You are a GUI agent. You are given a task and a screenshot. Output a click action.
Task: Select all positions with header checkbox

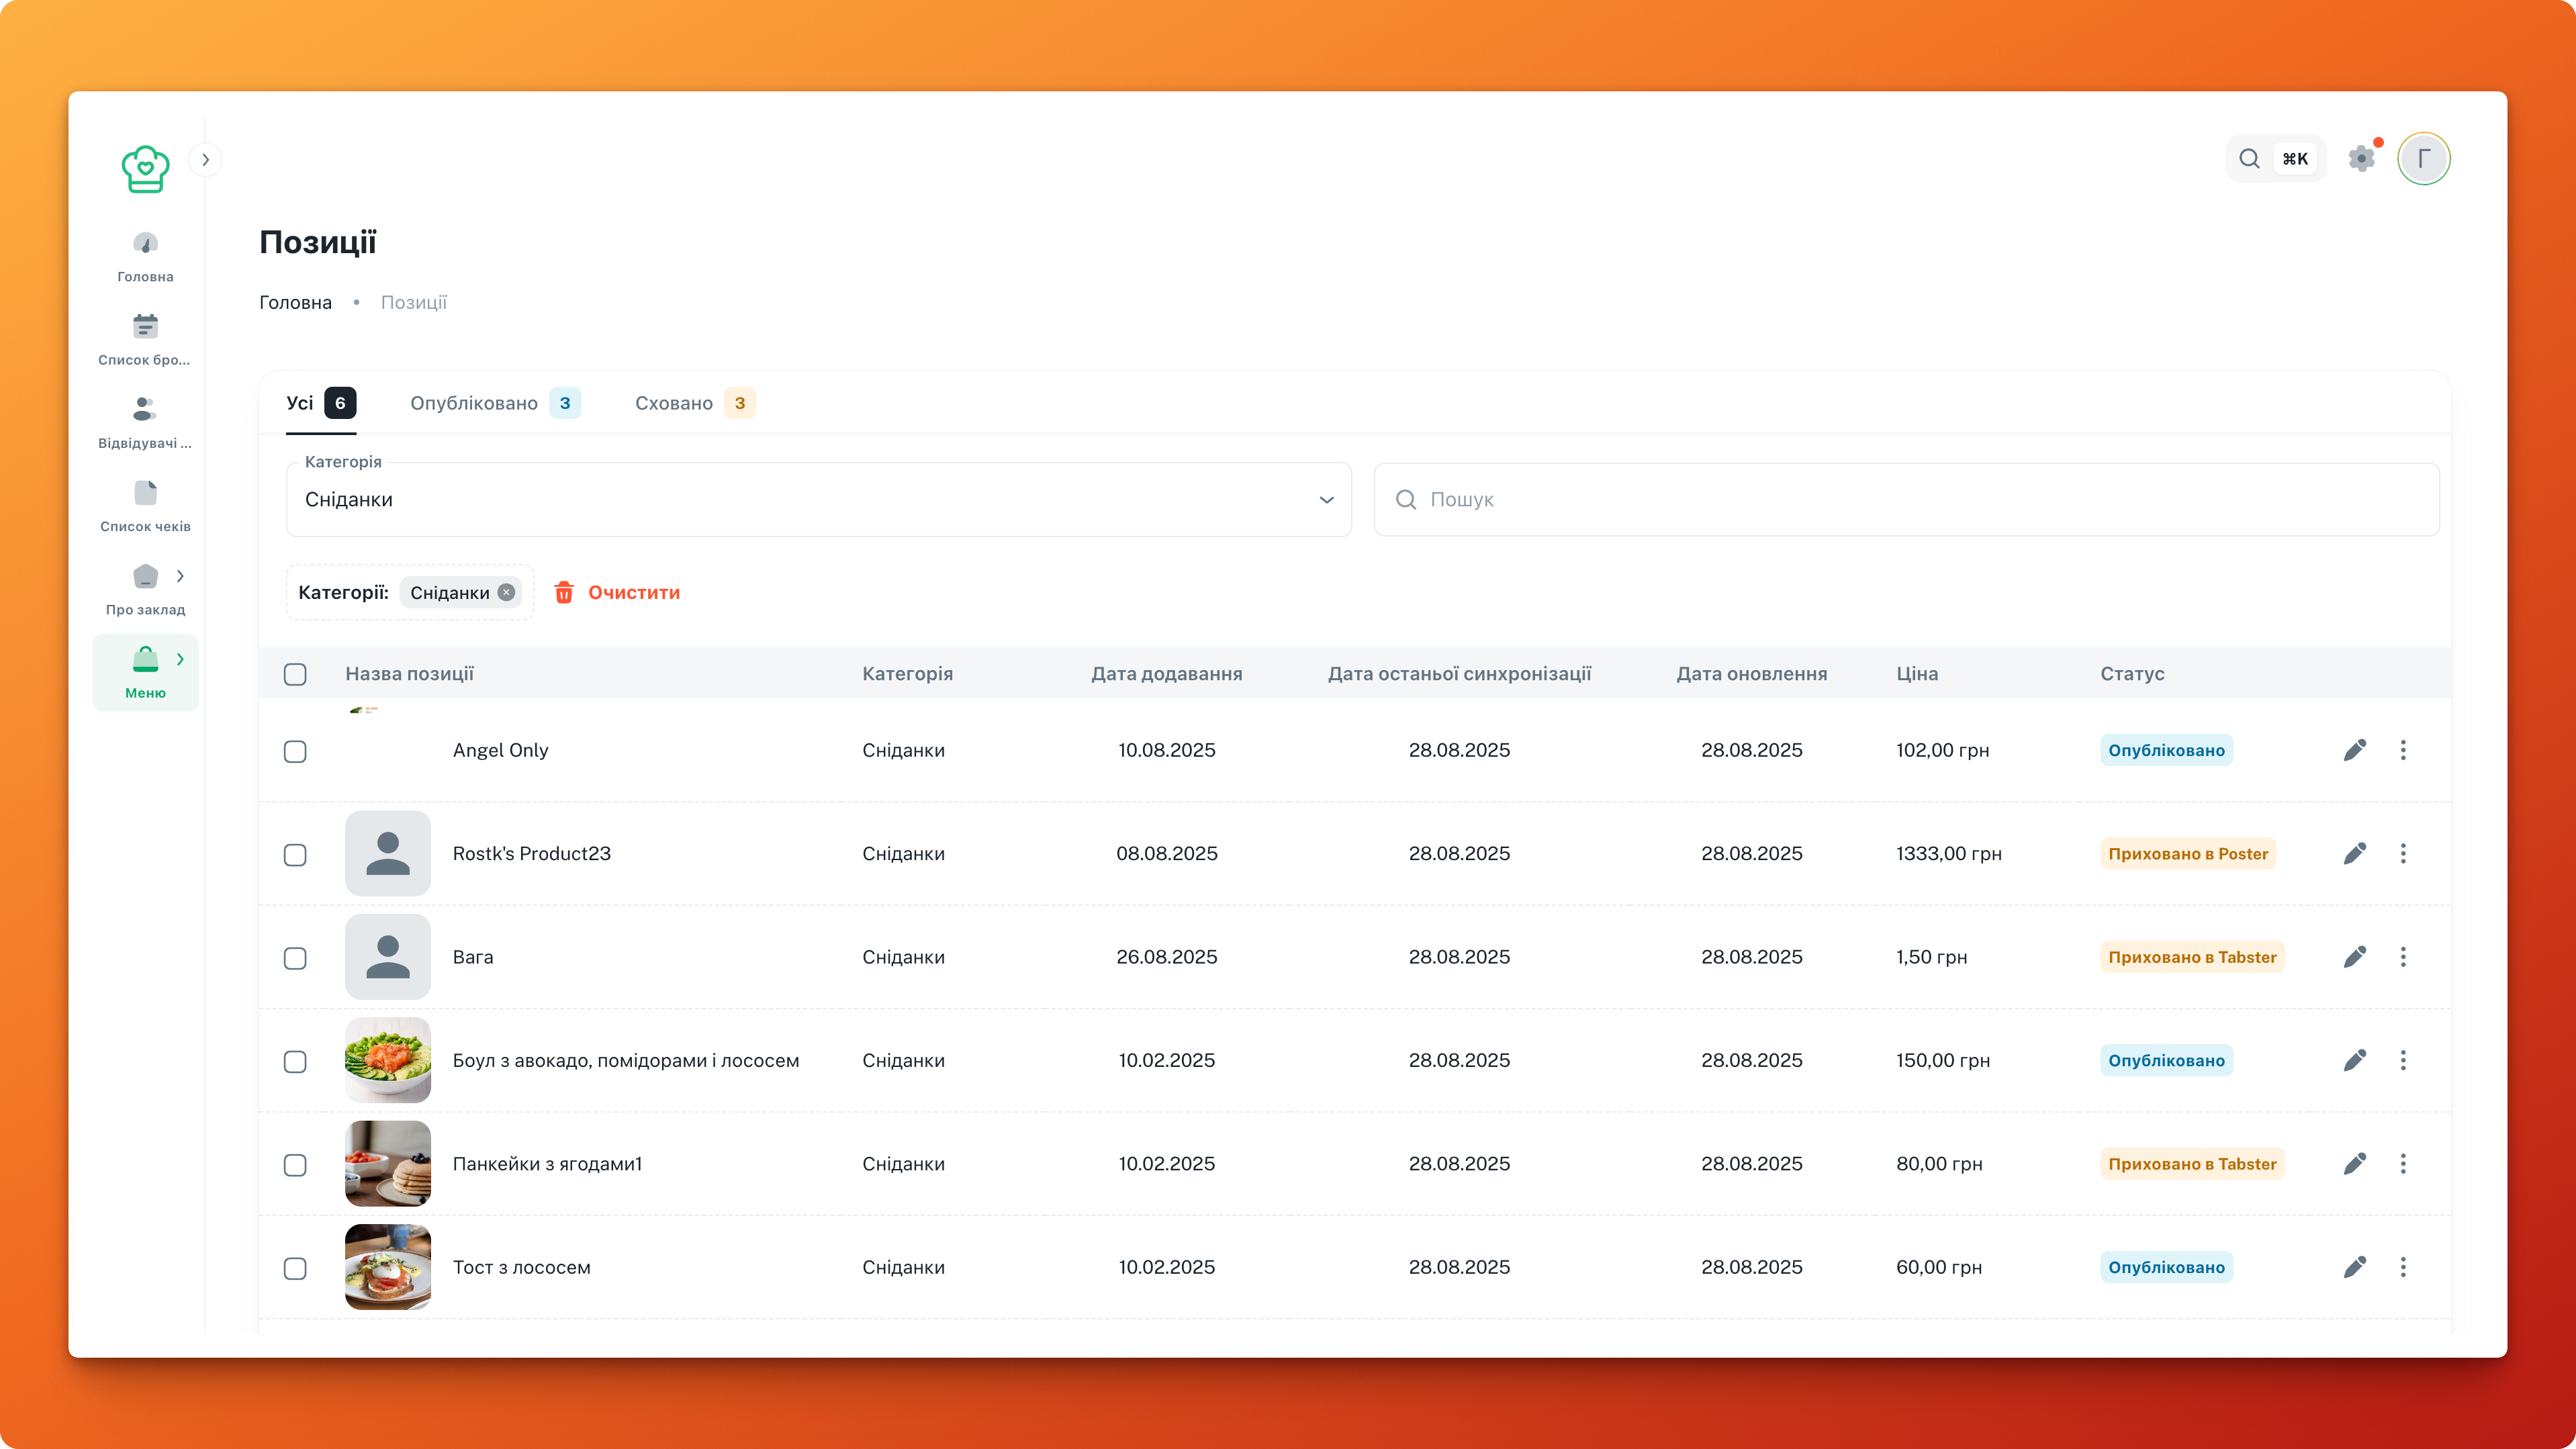[x=295, y=676]
